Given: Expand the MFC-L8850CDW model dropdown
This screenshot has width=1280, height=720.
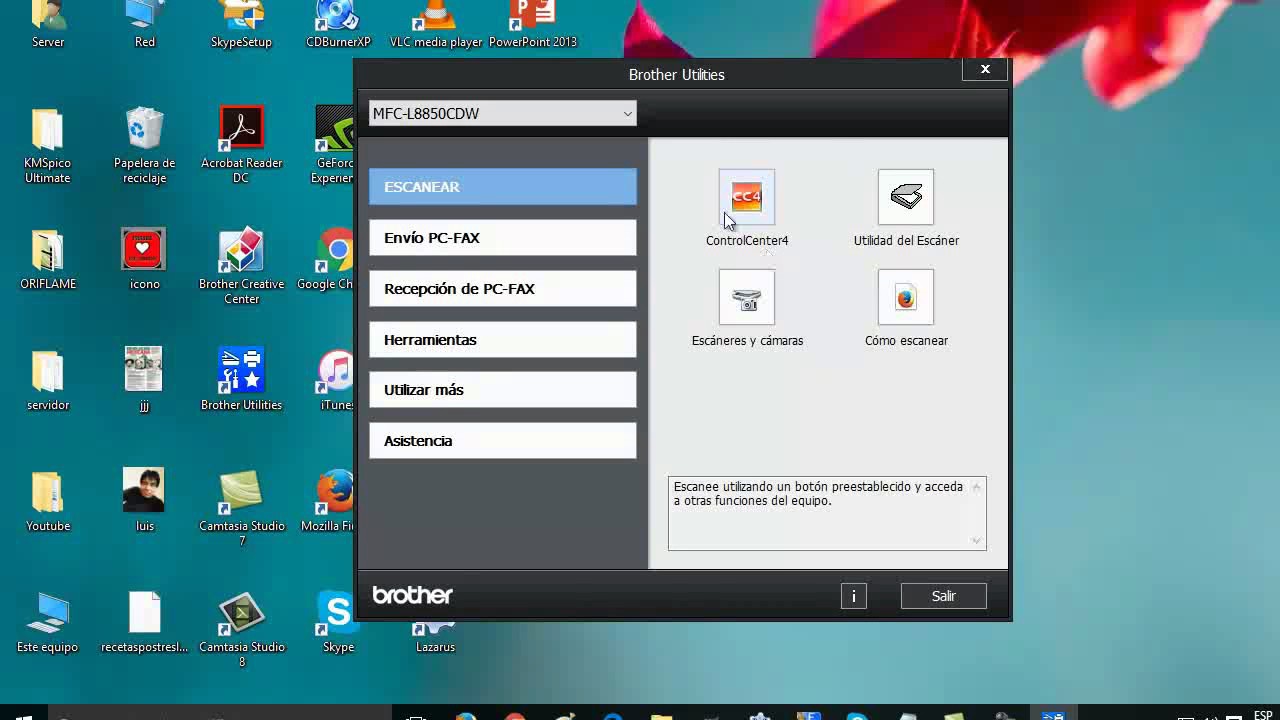Looking at the screenshot, I should (502, 113).
